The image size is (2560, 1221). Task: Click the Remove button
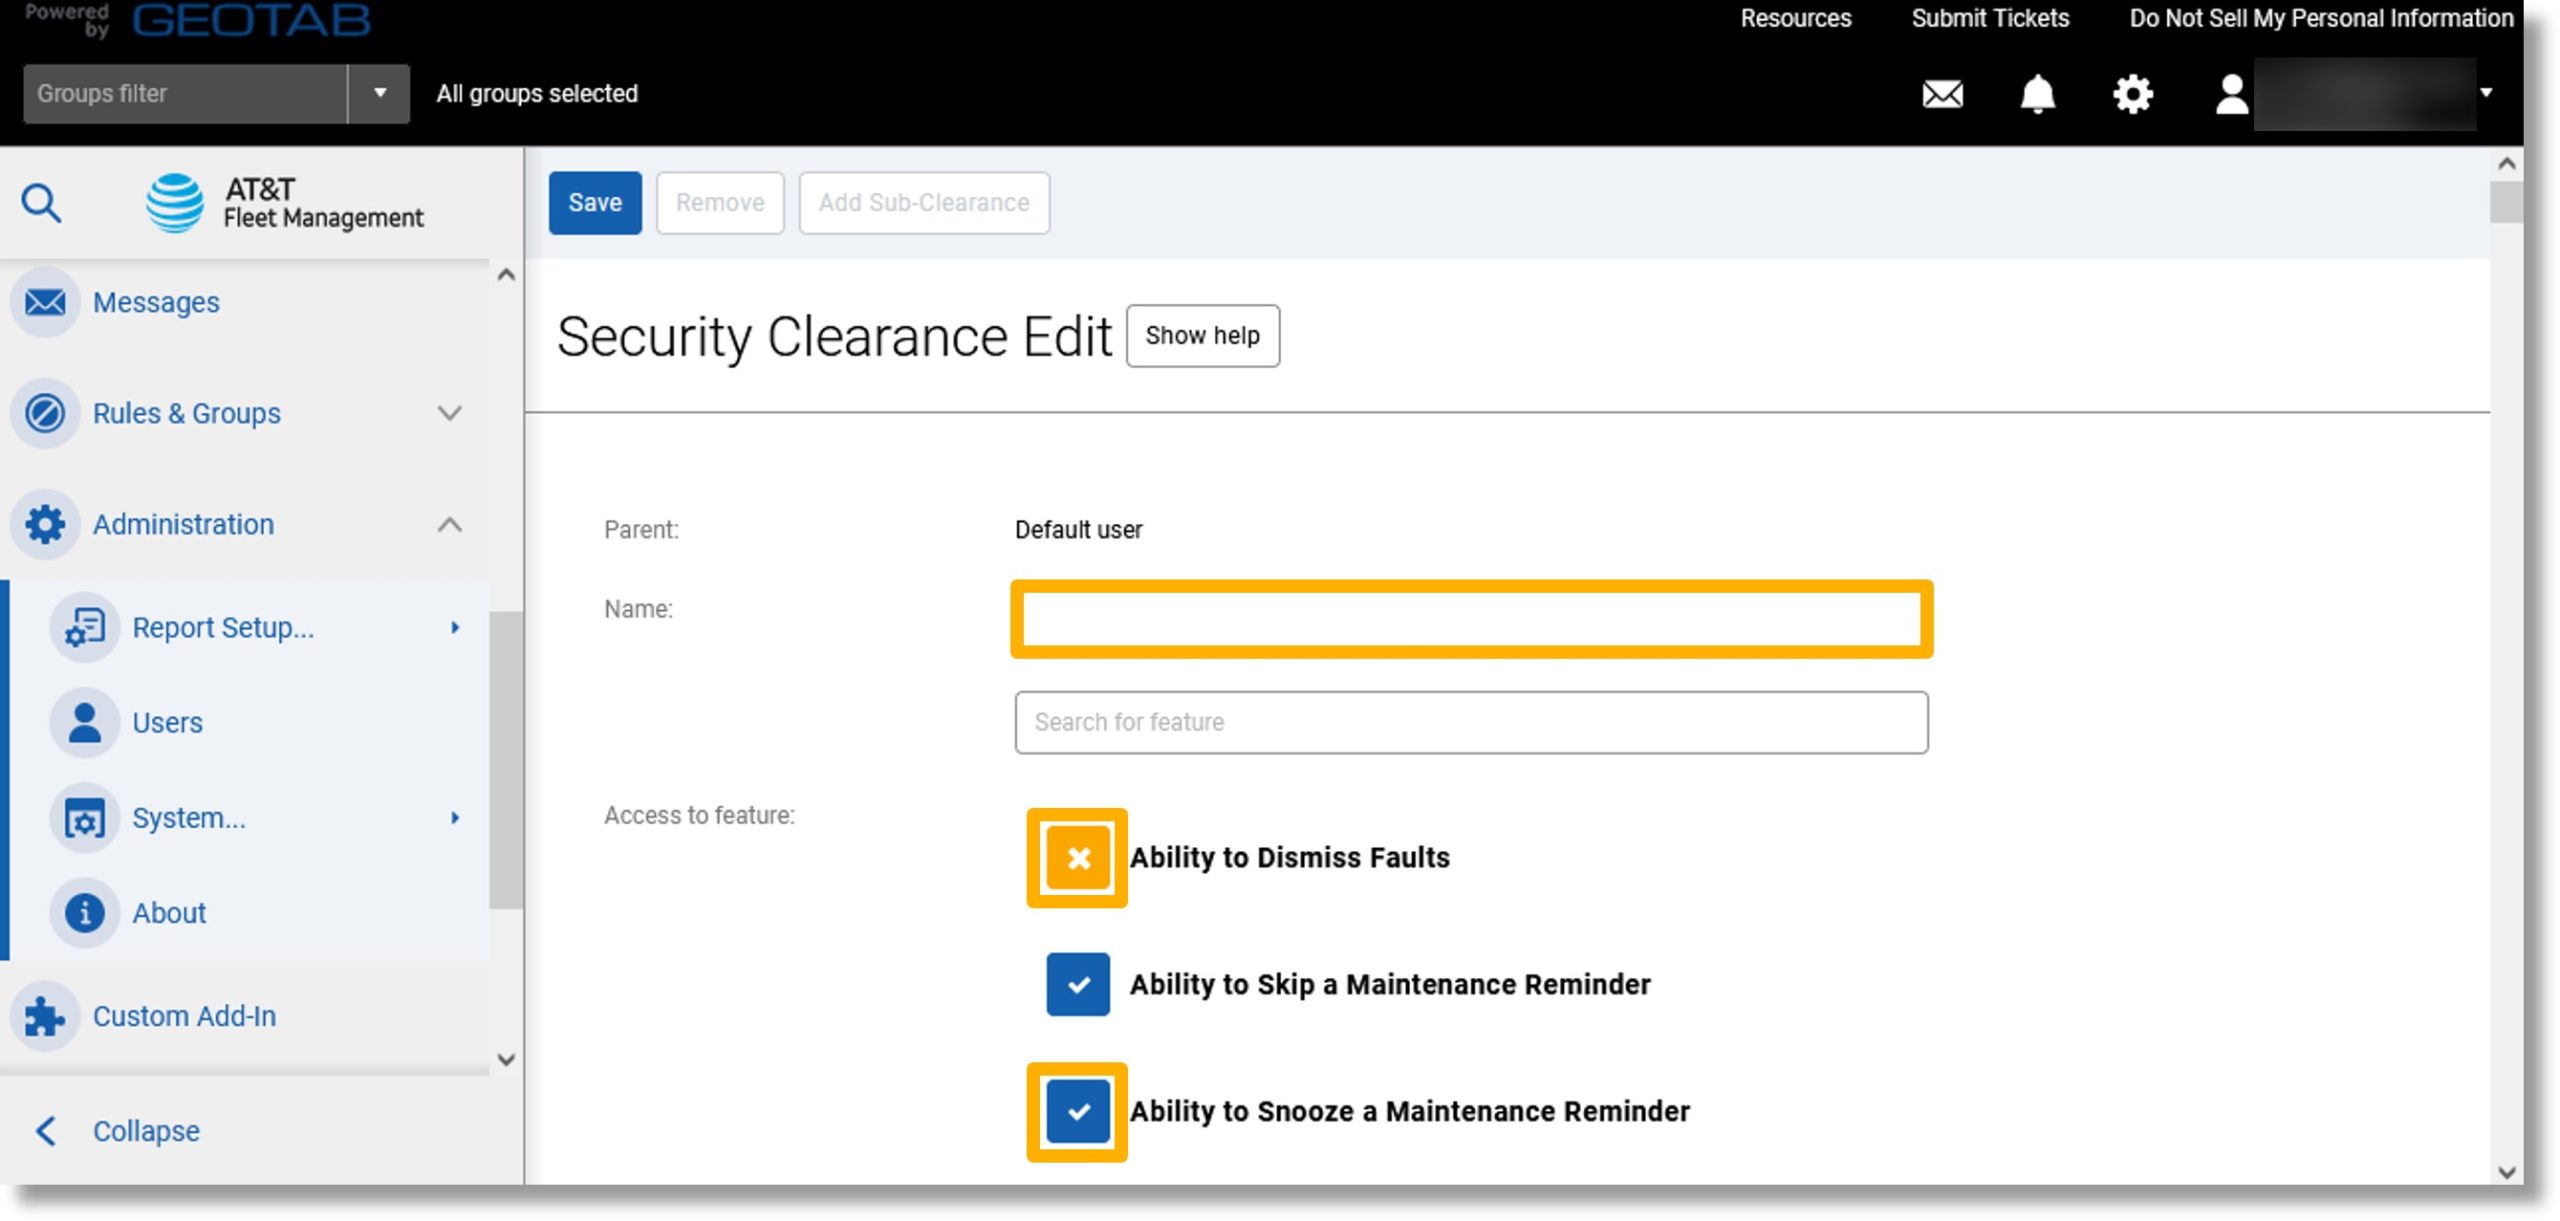point(720,203)
